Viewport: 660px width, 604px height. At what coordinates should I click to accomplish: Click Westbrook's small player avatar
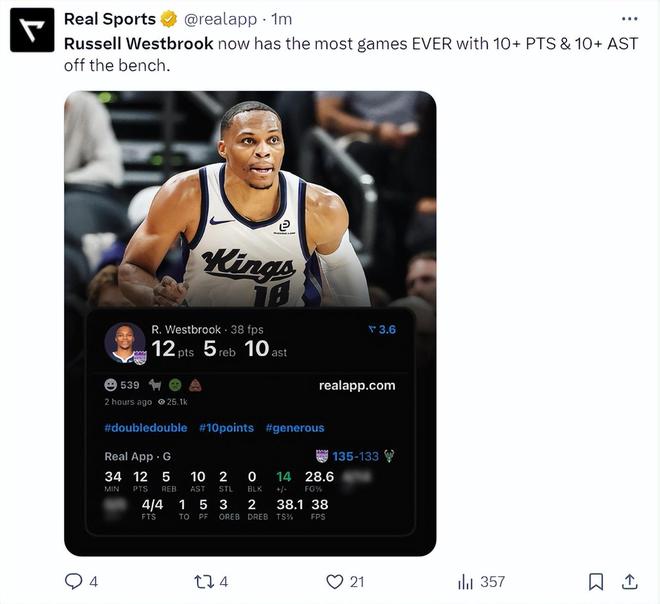click(125, 343)
